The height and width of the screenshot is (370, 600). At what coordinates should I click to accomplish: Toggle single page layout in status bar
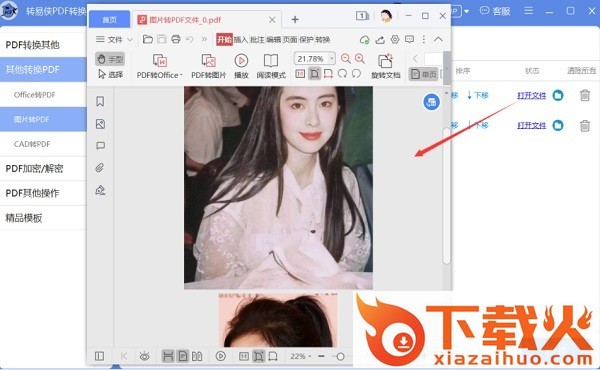point(183,356)
